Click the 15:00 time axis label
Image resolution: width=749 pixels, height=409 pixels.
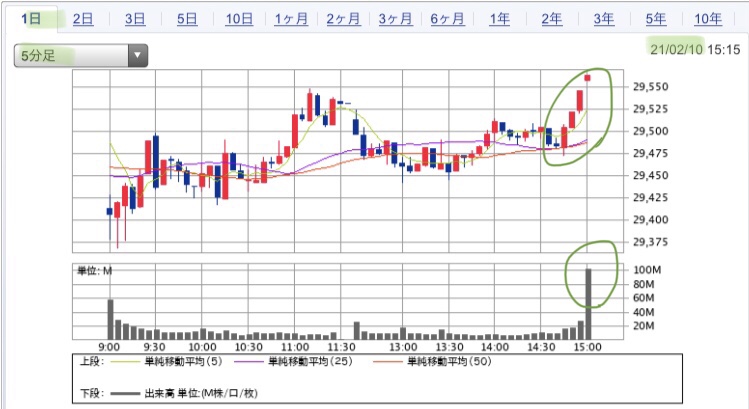[587, 347]
